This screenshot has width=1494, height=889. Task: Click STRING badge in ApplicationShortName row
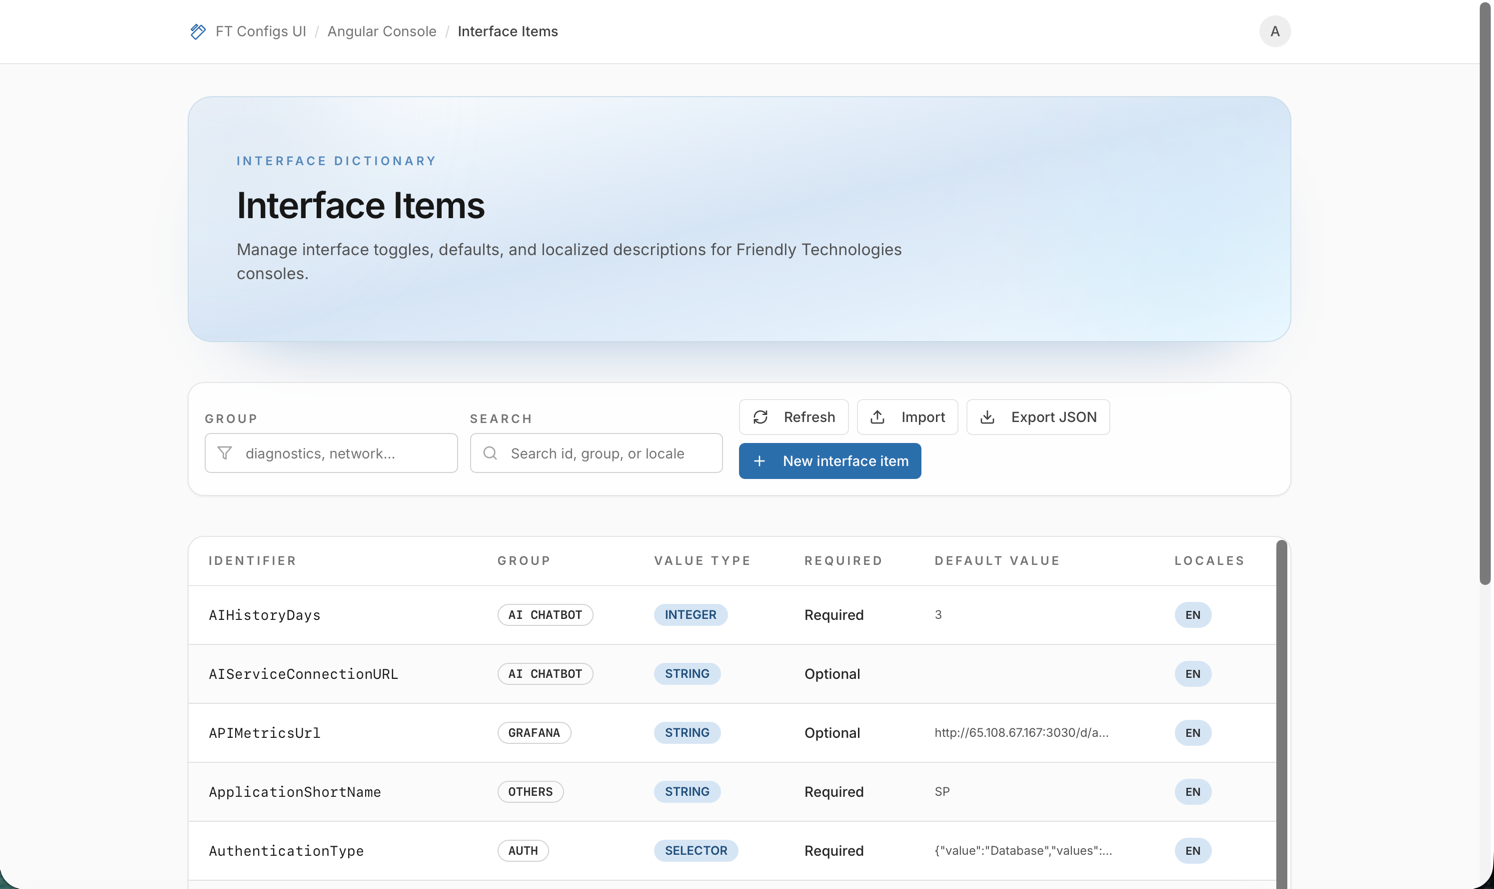point(687,792)
